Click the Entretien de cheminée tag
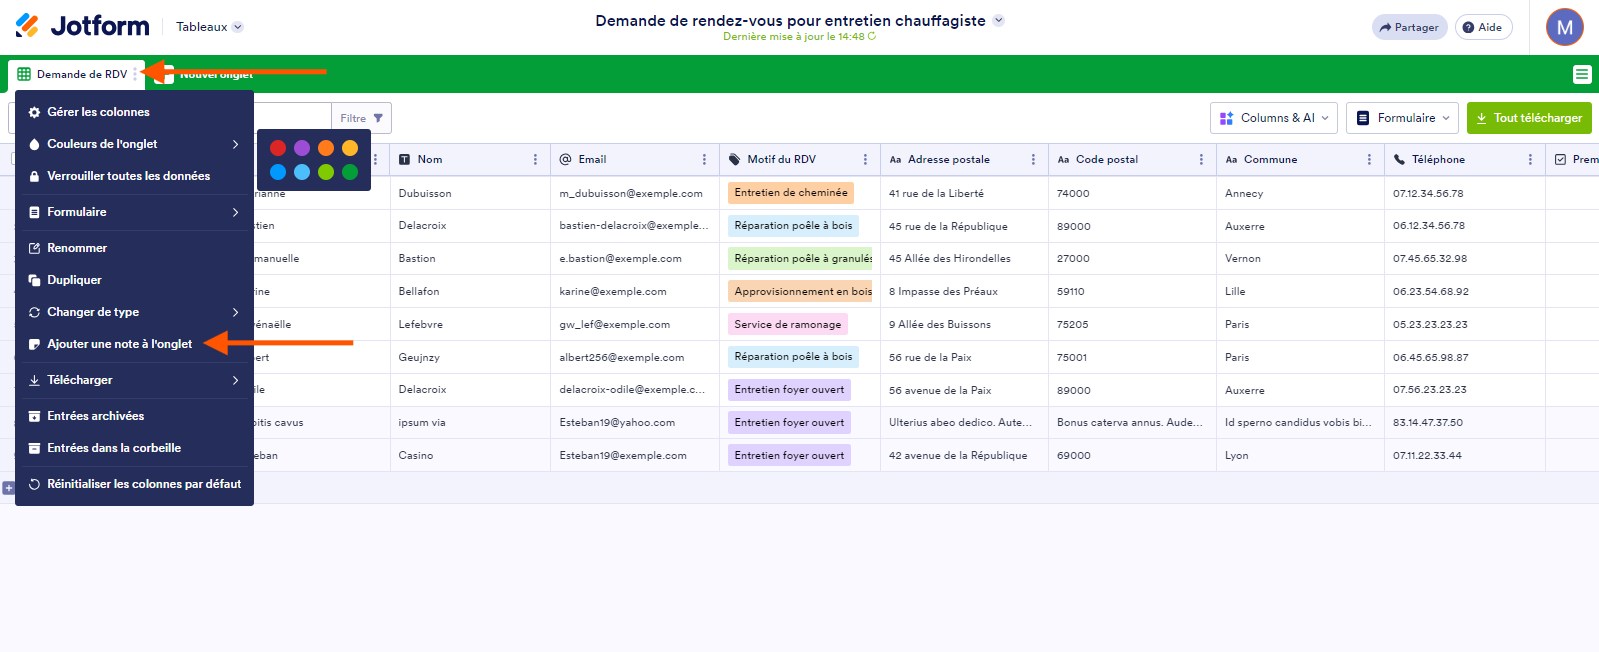 click(791, 193)
